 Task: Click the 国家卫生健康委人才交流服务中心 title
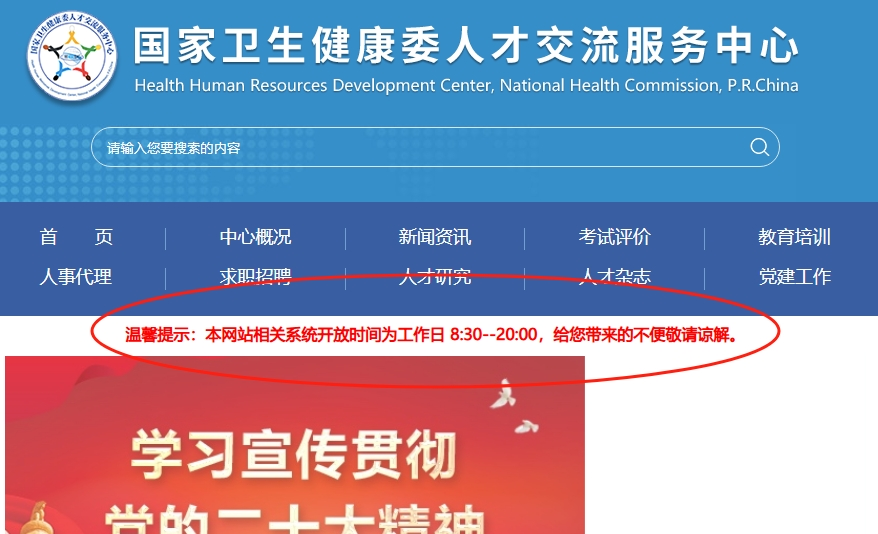(x=466, y=45)
